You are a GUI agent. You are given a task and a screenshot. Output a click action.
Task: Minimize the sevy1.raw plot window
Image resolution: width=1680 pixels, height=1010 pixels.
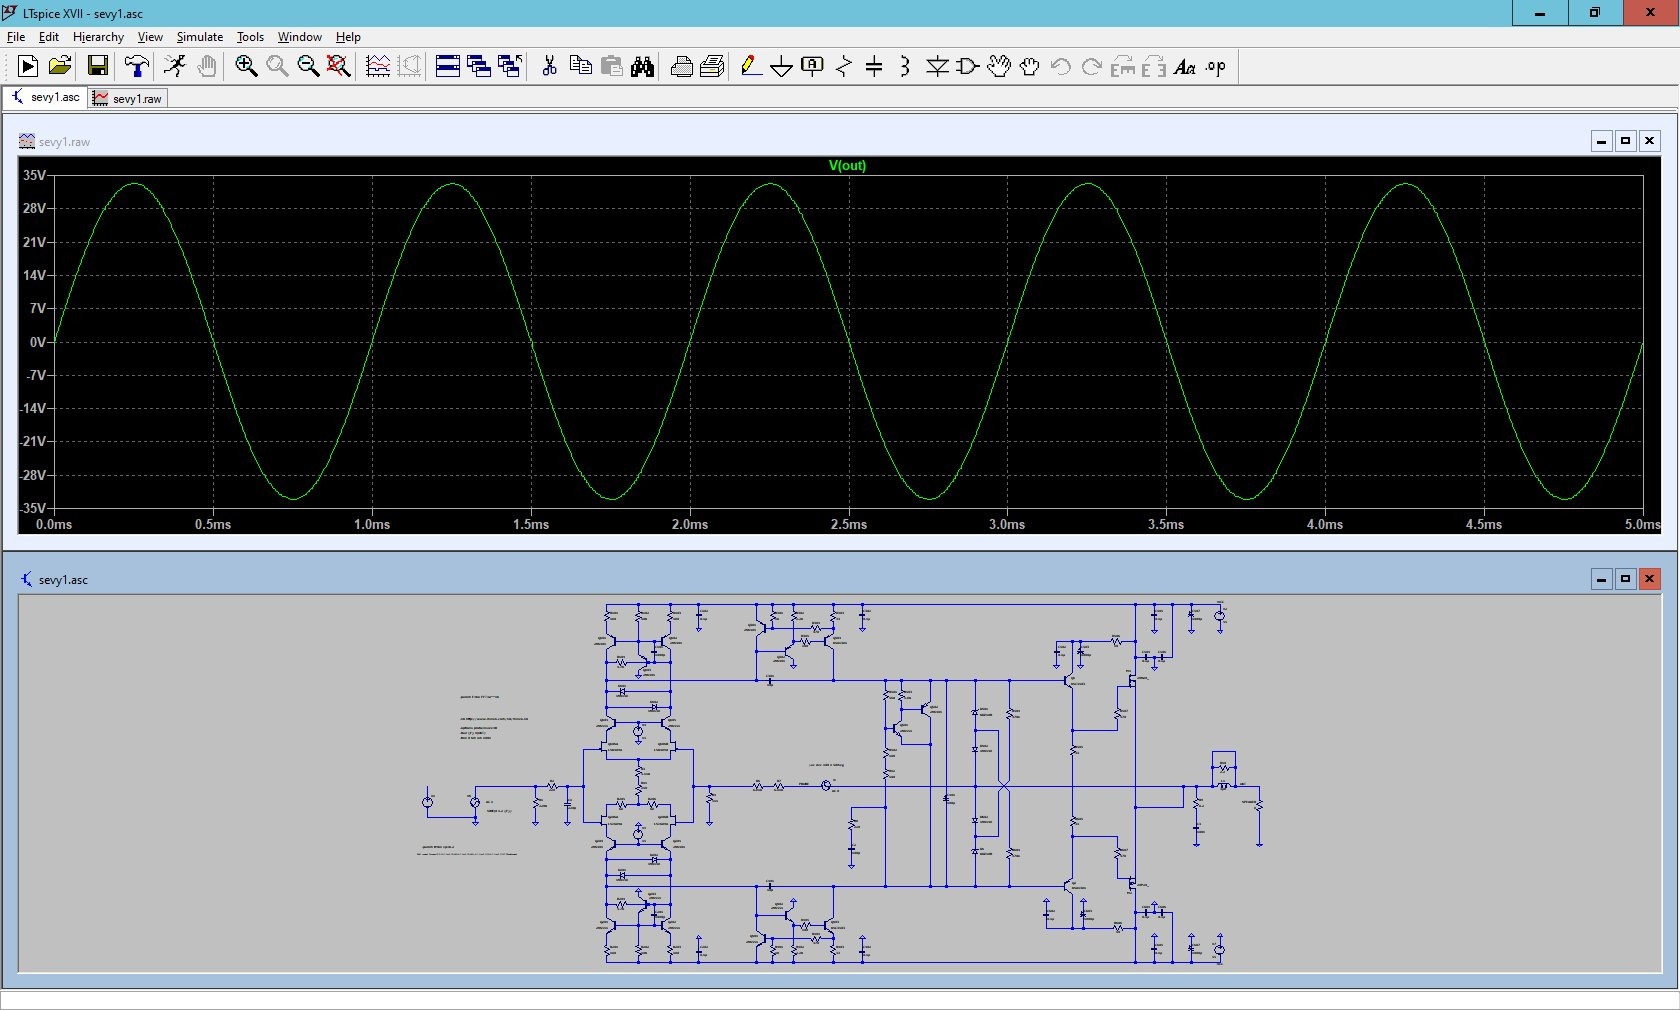(x=1601, y=141)
